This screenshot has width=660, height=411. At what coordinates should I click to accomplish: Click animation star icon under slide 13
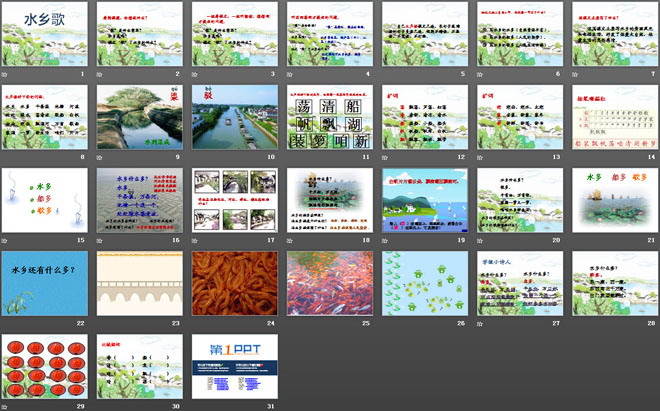480,158
